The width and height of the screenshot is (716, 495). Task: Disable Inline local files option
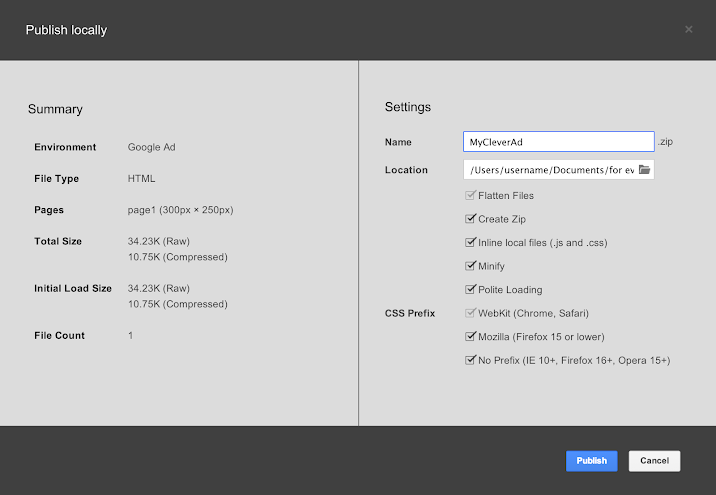pyautogui.click(x=470, y=243)
